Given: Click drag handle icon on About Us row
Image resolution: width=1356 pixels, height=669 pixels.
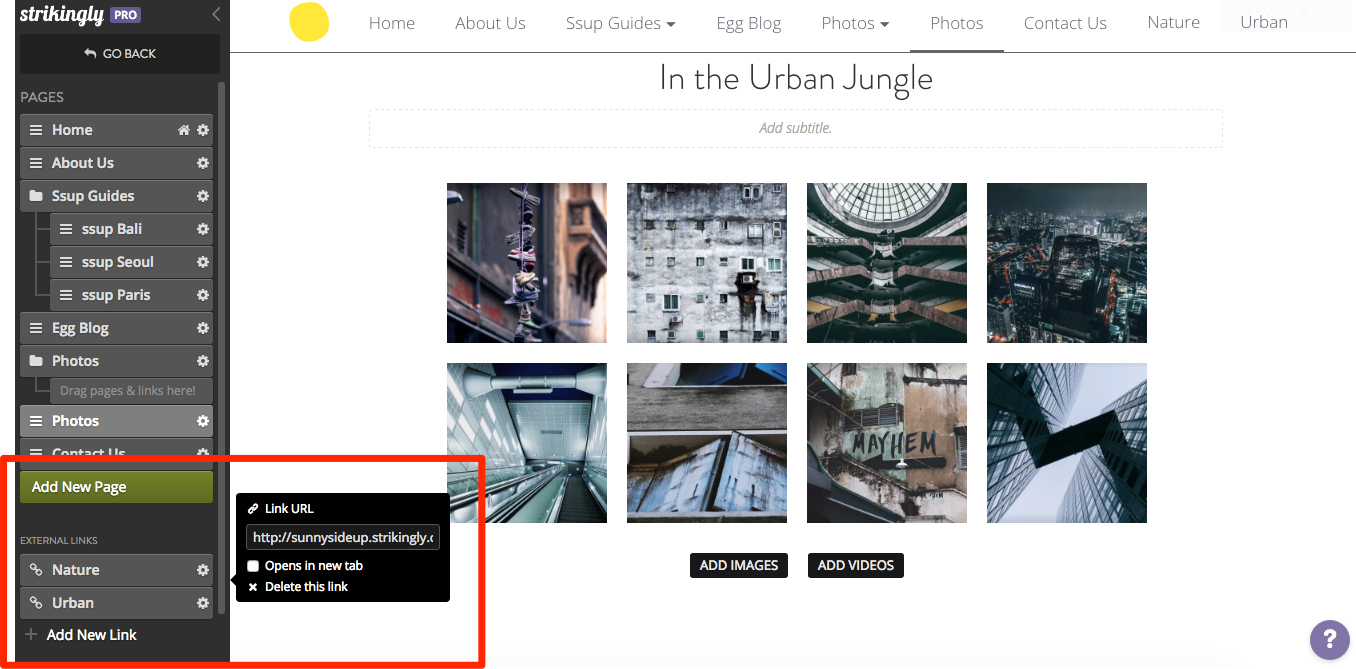Looking at the screenshot, I should [36, 163].
